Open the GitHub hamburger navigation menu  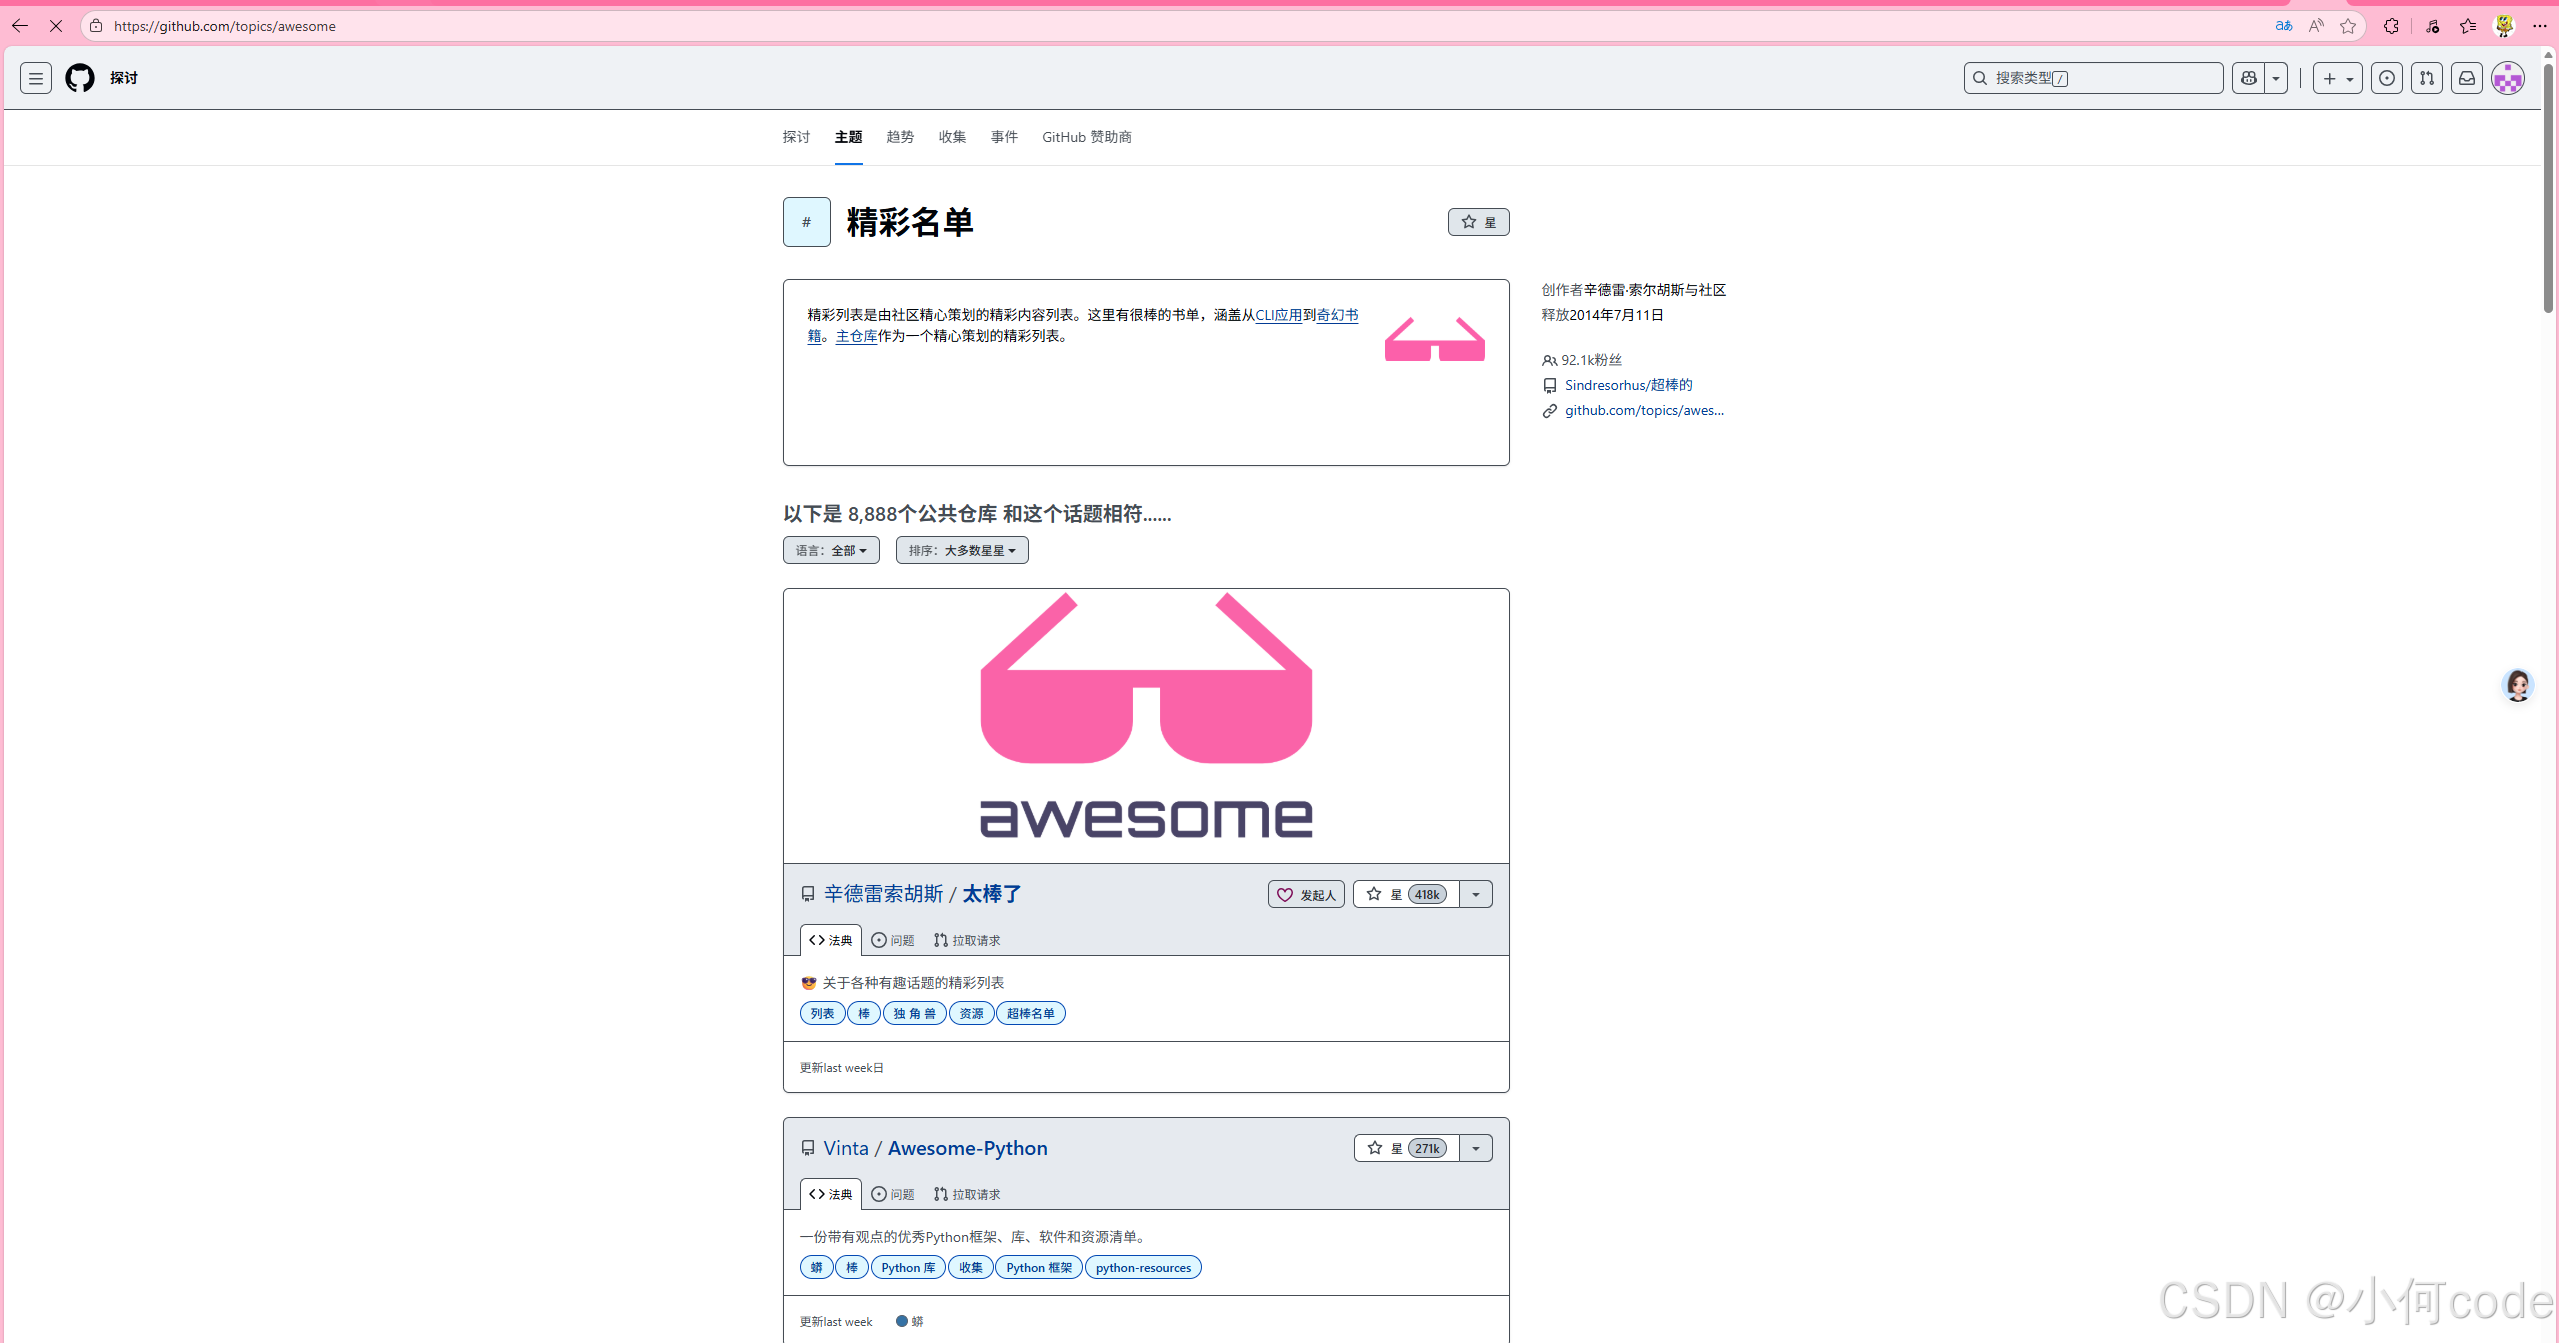coord(36,78)
